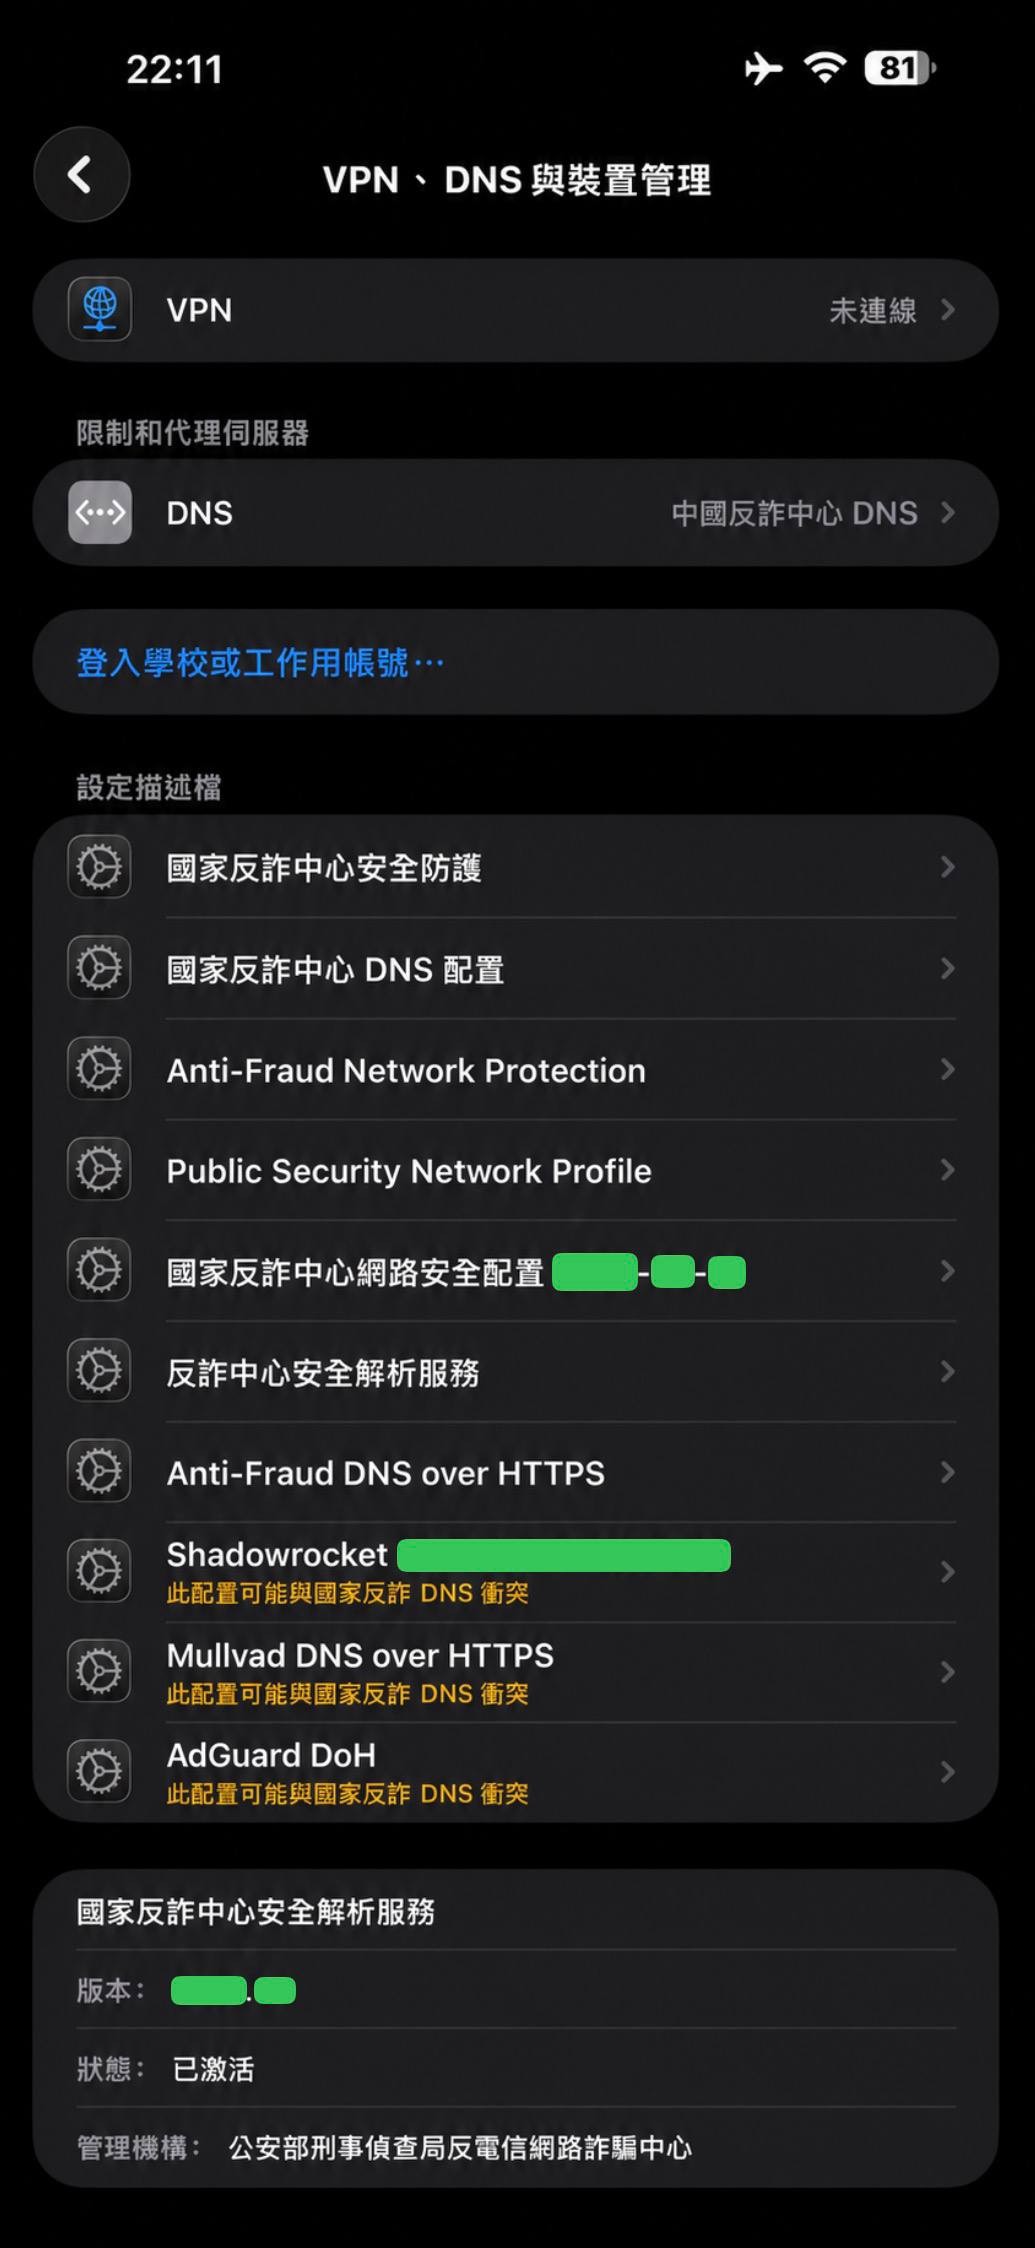Image resolution: width=1035 pixels, height=2248 pixels.
Task: Tap gear icon beside Shadowrocket profile
Action: coord(99,1571)
